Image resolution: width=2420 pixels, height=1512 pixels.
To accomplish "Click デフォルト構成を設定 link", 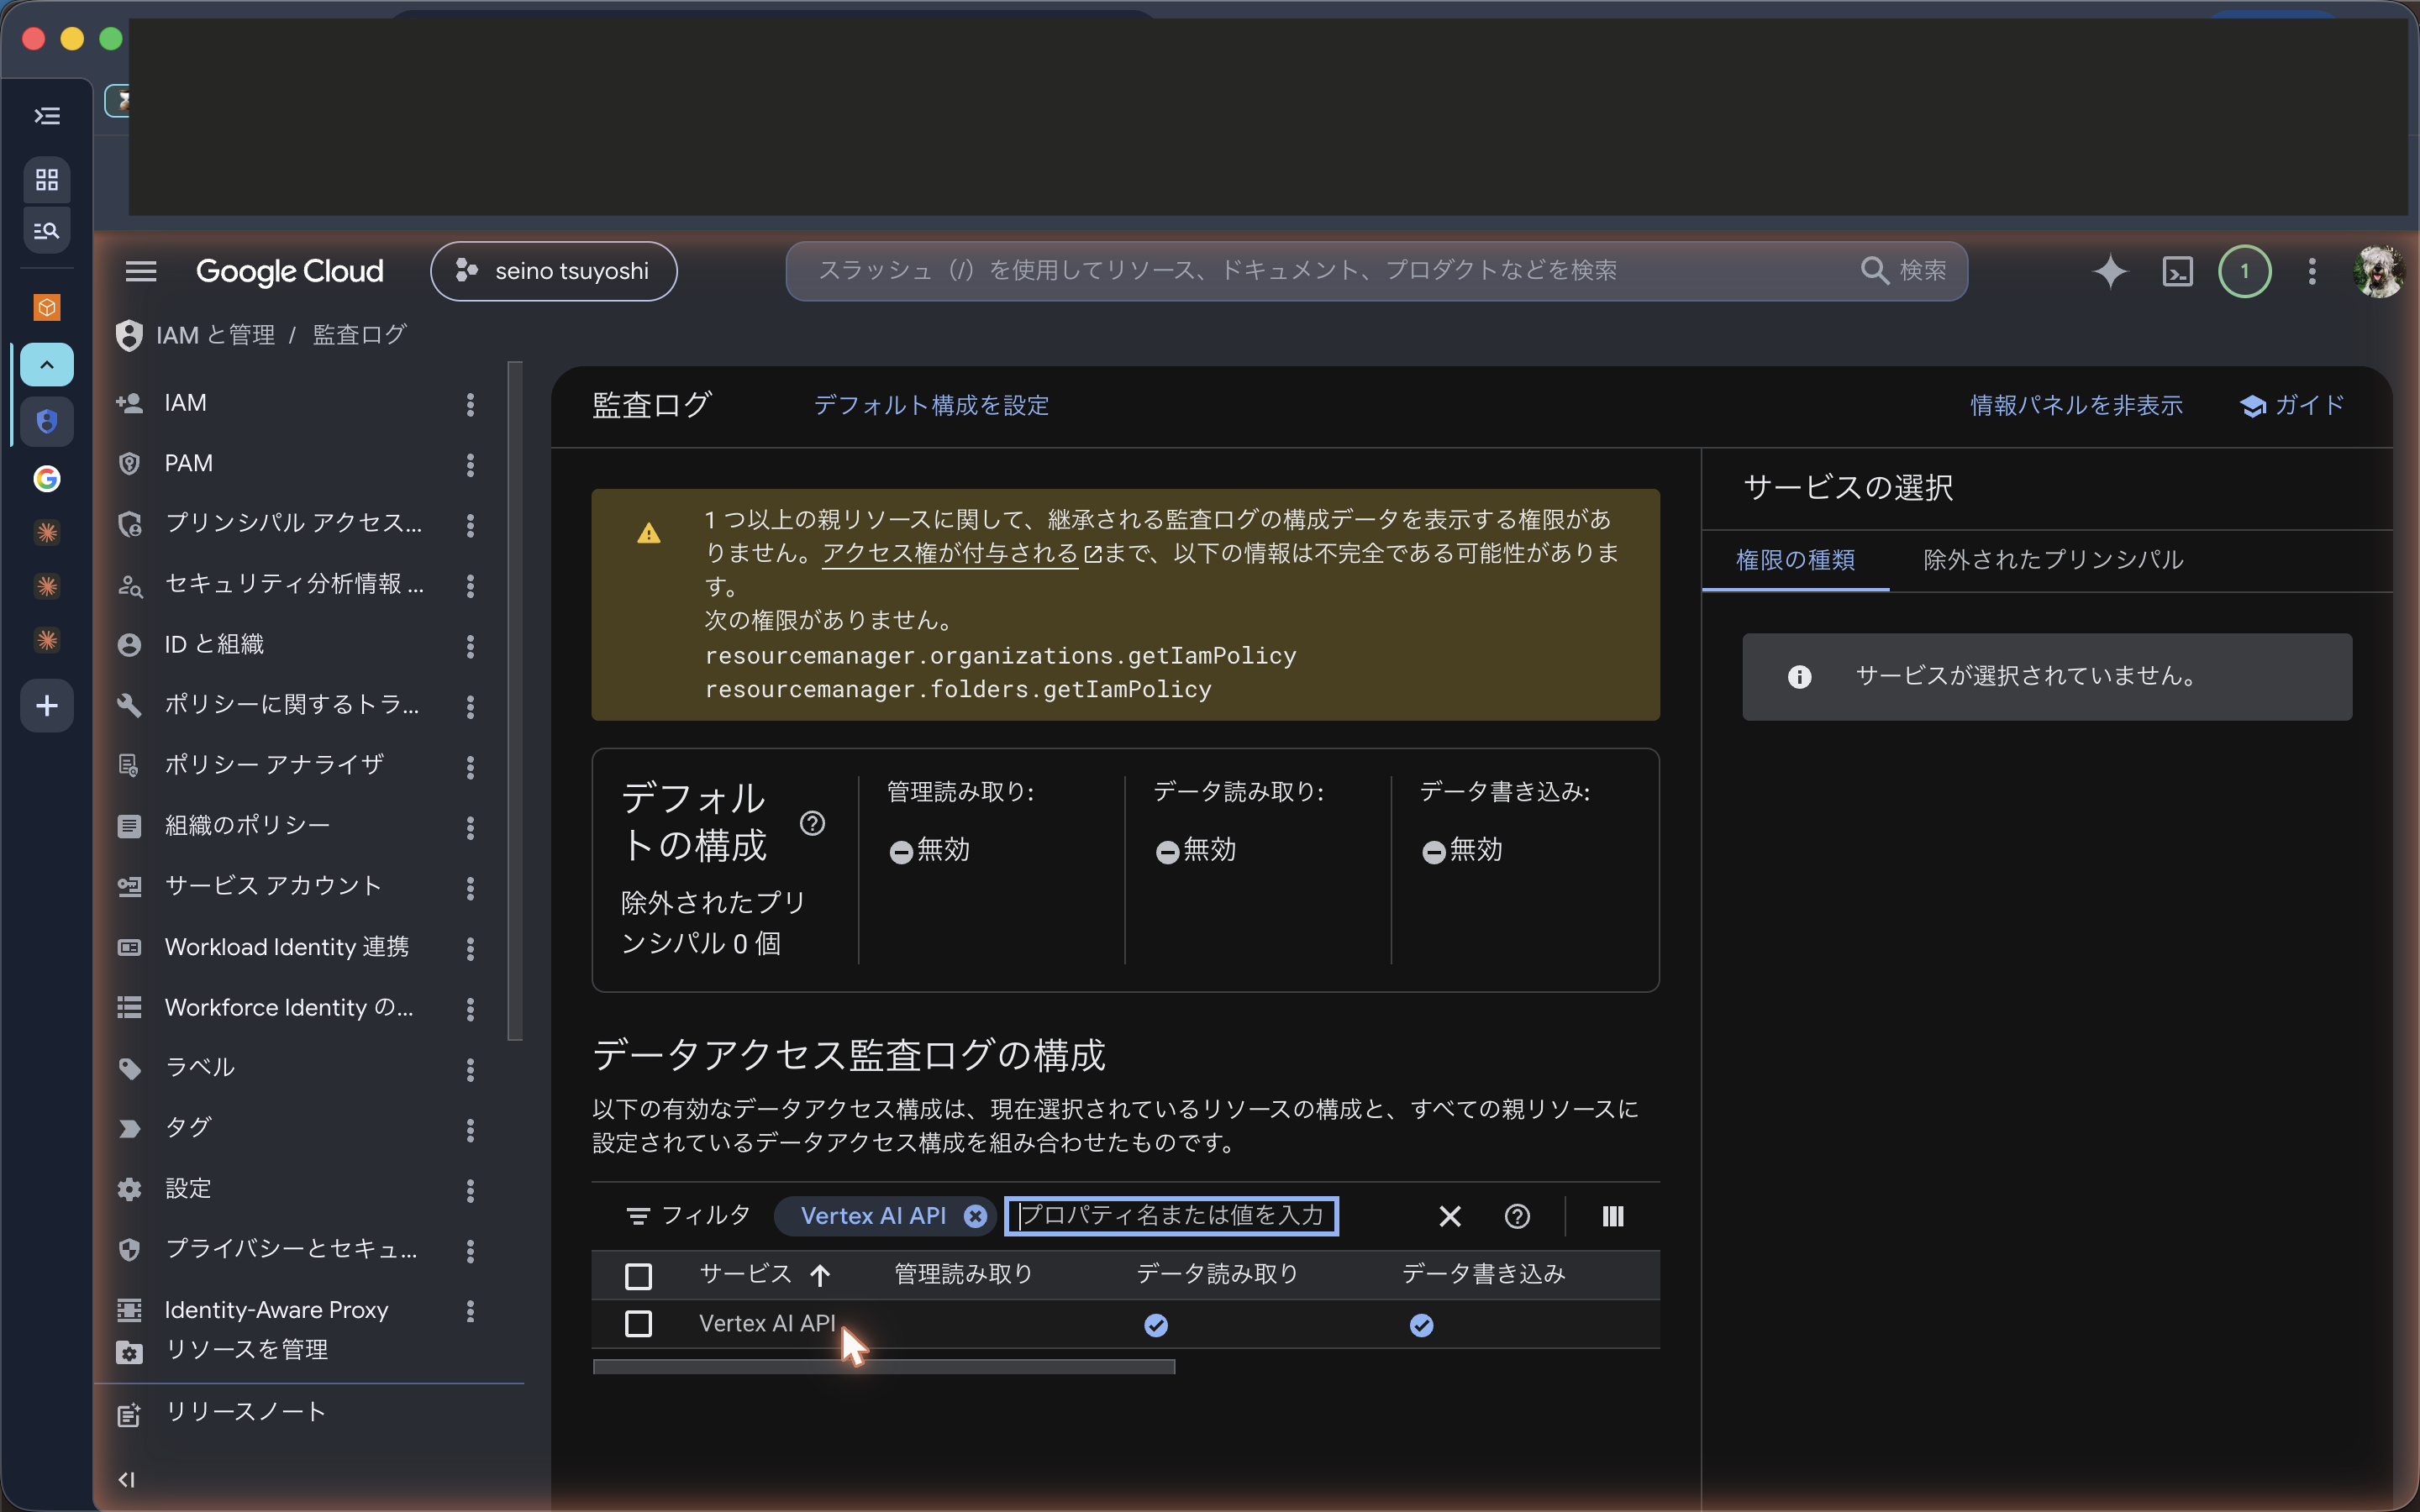I will (x=931, y=405).
